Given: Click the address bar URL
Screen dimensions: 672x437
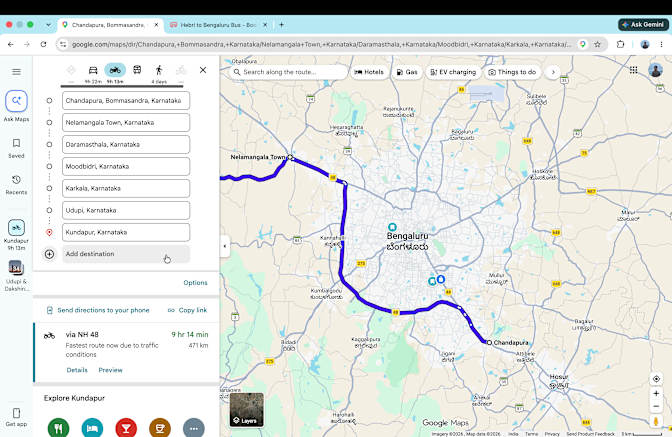Looking at the screenshot, I should click(x=321, y=44).
